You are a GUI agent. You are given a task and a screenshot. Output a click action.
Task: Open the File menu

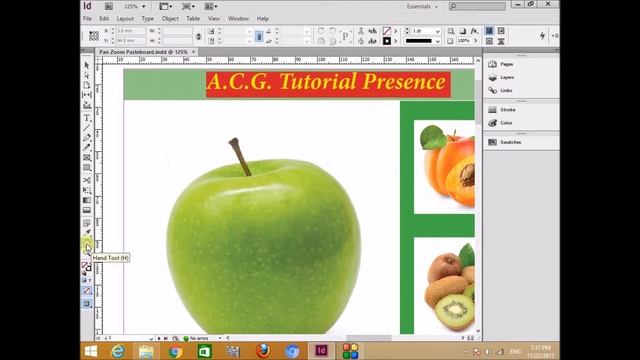click(x=87, y=19)
